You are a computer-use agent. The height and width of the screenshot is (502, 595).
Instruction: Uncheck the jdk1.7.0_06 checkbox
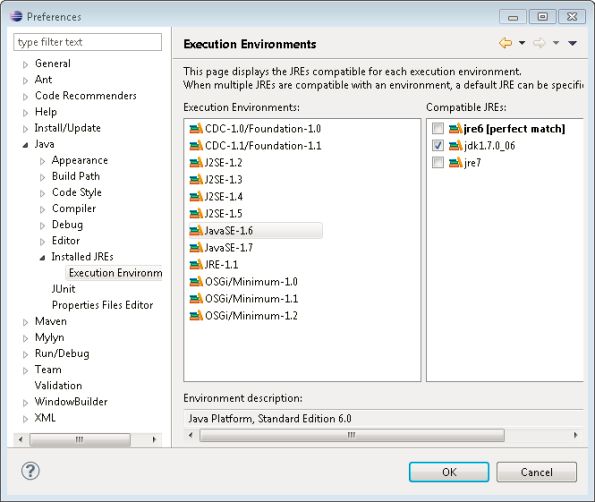(x=438, y=145)
